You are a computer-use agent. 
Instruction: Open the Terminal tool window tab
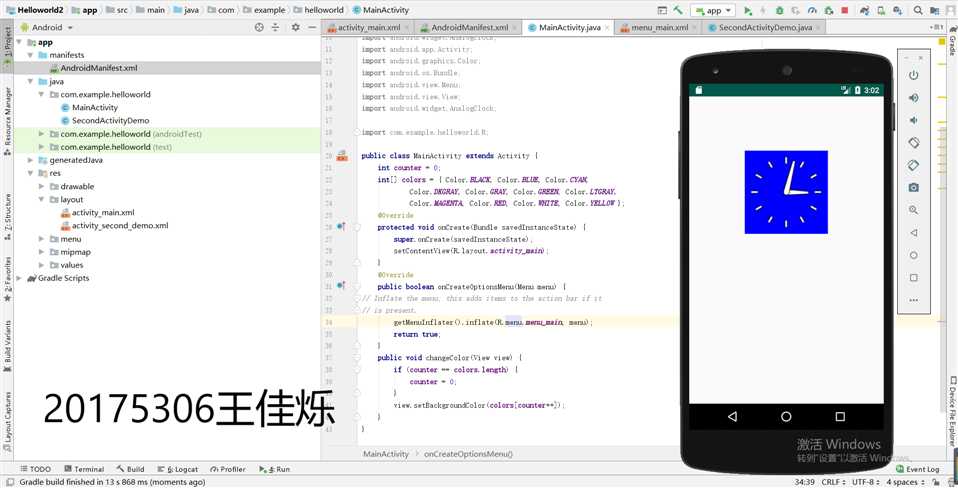tap(84, 469)
